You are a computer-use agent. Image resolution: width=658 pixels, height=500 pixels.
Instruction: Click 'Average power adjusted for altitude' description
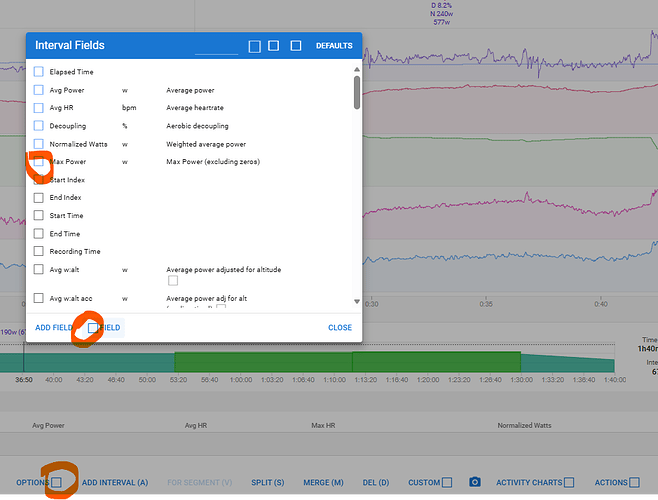click(224, 270)
